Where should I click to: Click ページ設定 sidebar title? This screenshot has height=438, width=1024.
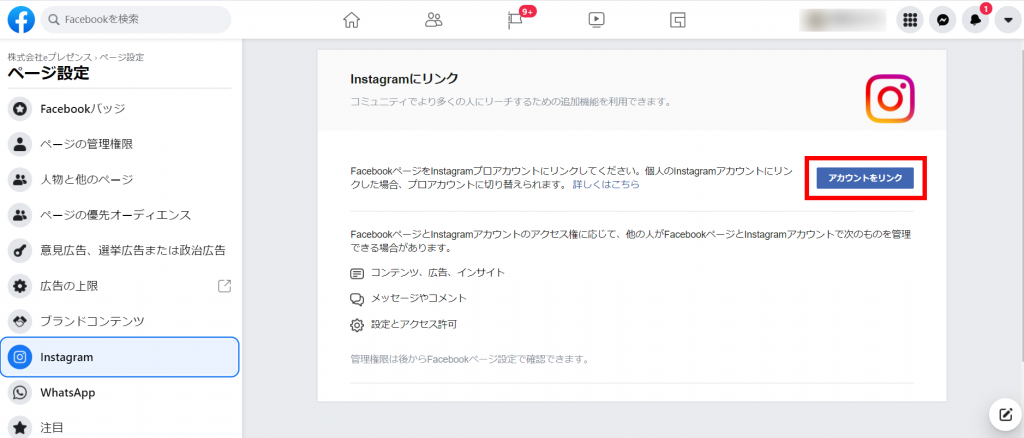point(48,73)
